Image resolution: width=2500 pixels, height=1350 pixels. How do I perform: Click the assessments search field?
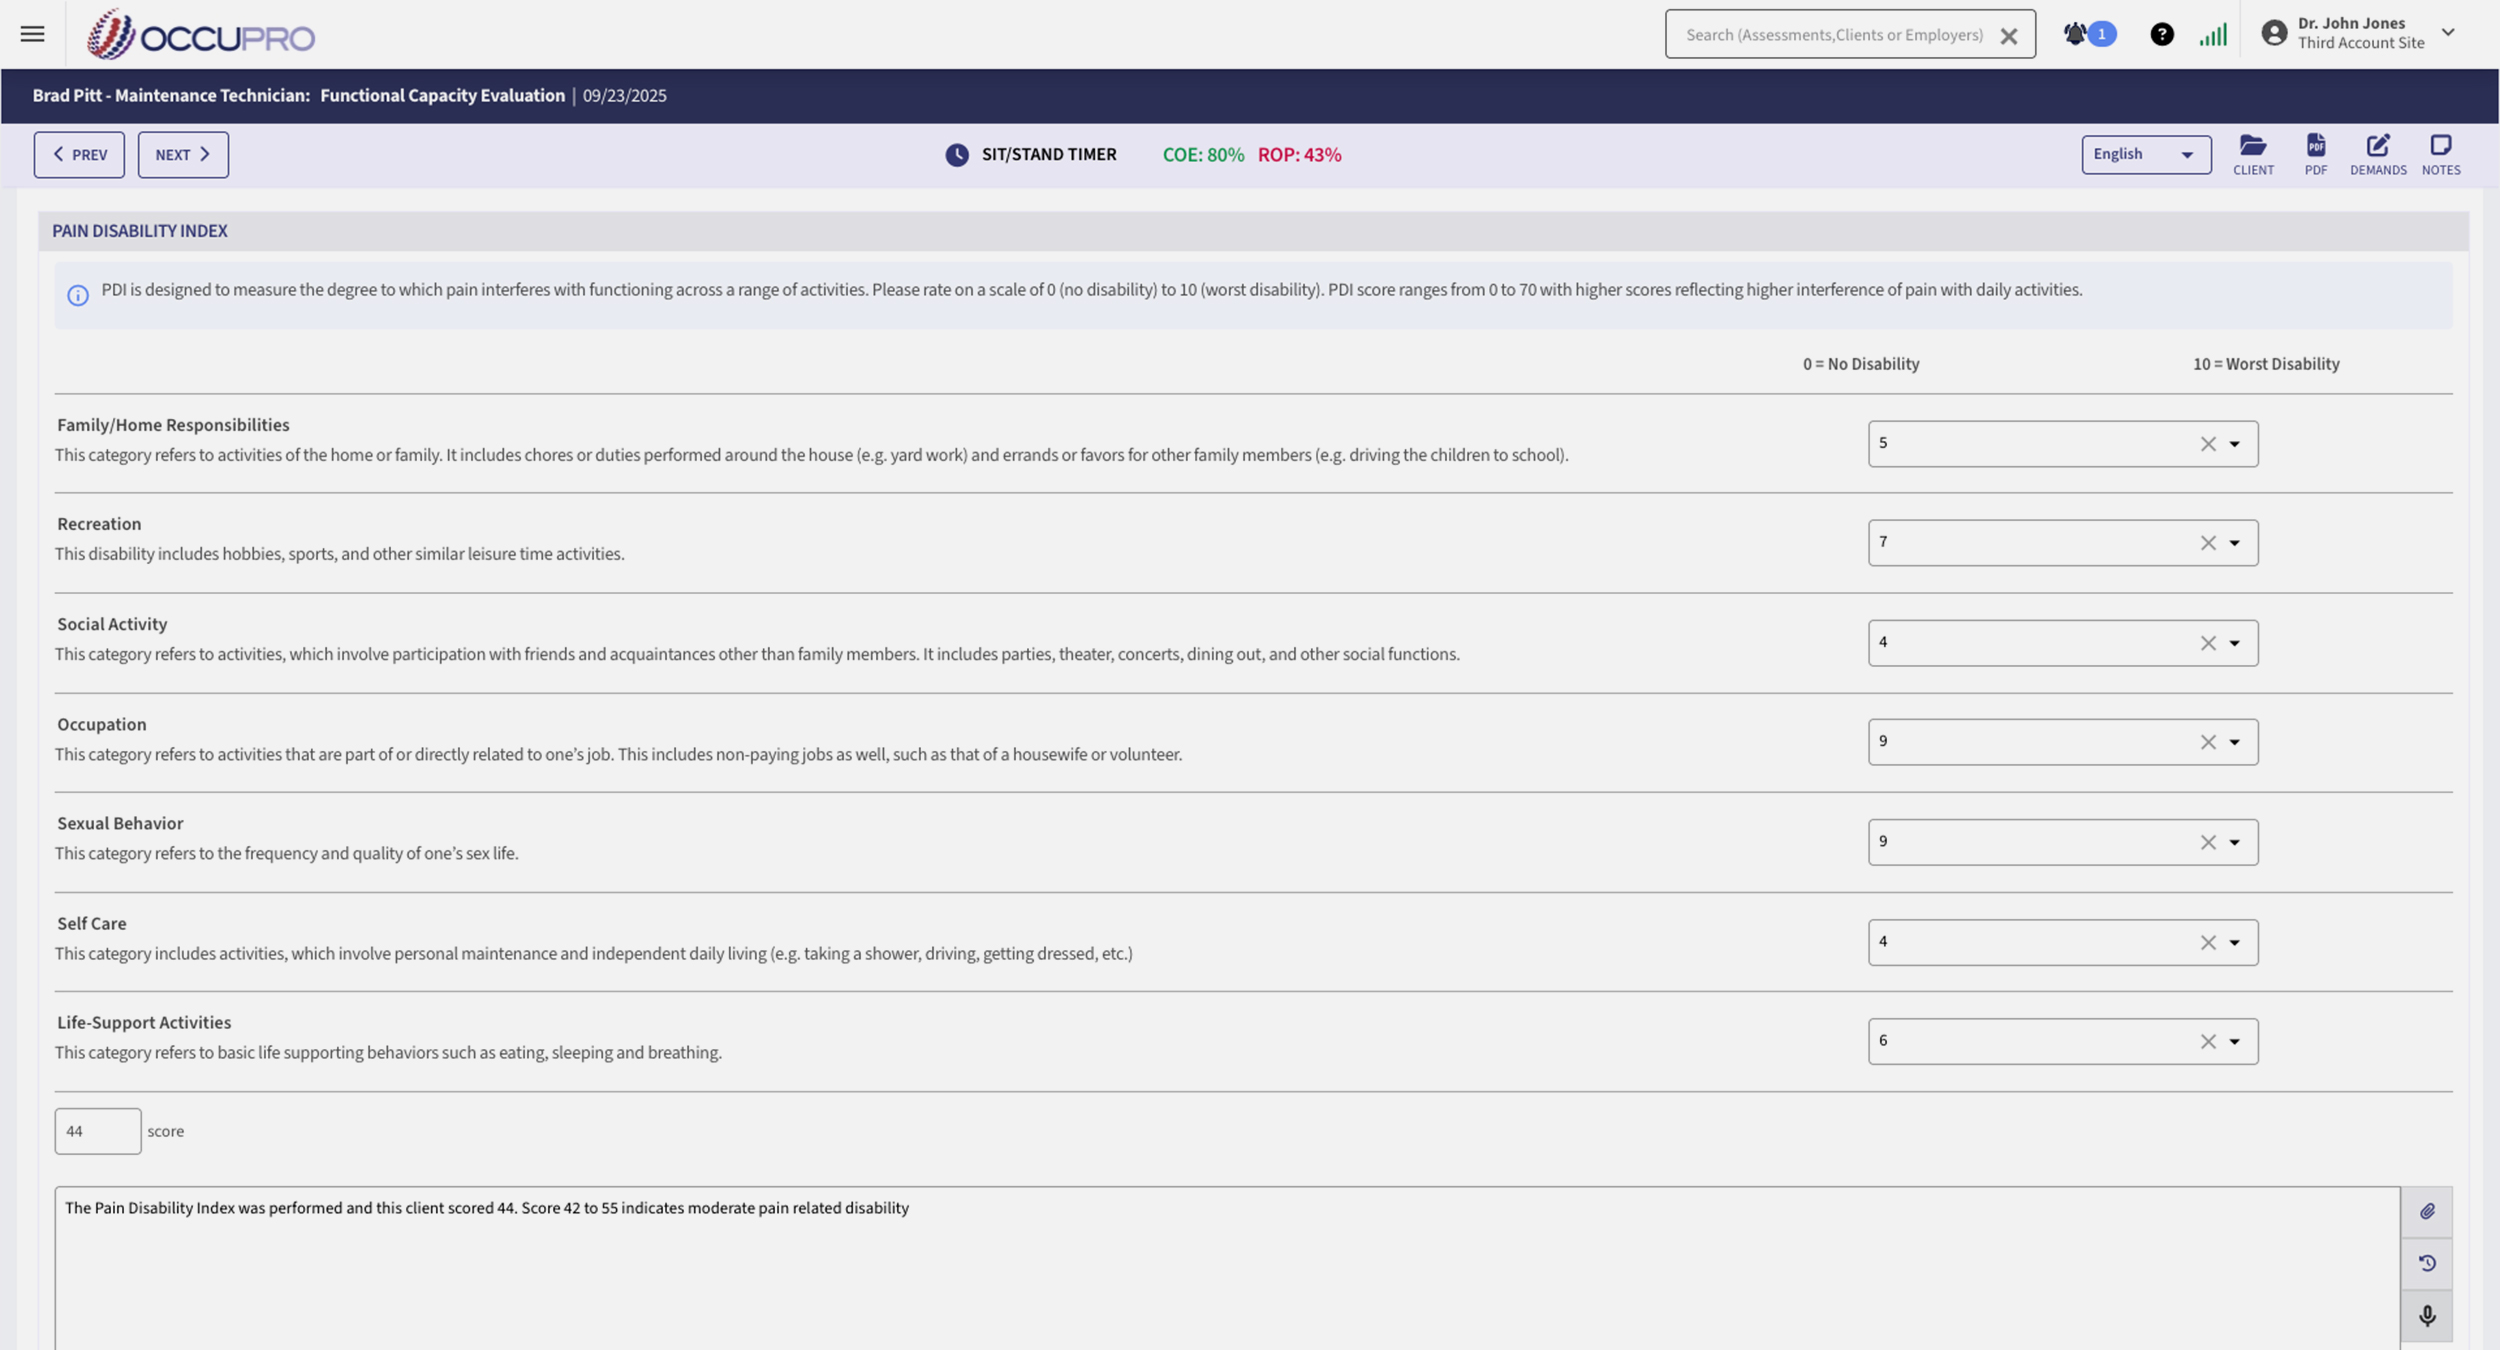1833,35
